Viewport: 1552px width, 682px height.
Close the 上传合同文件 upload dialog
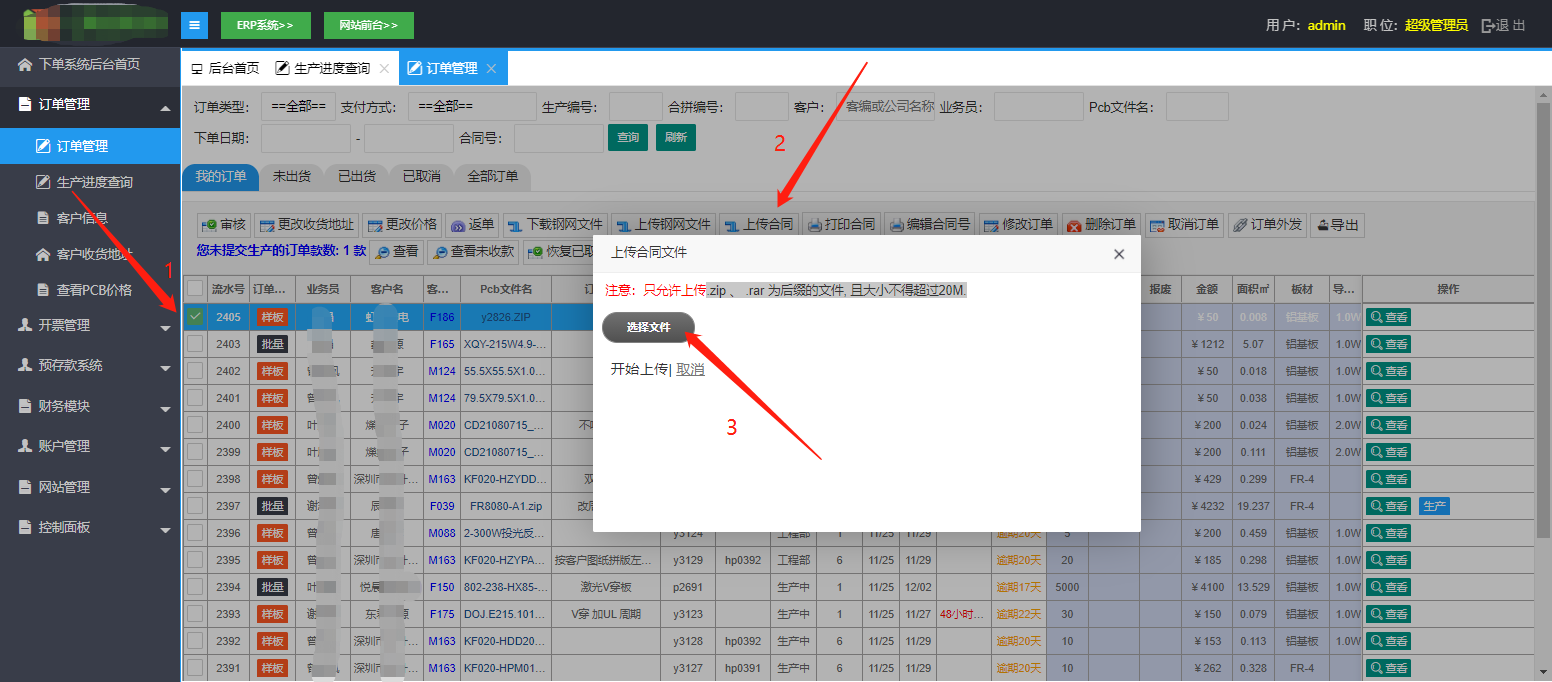1119,254
